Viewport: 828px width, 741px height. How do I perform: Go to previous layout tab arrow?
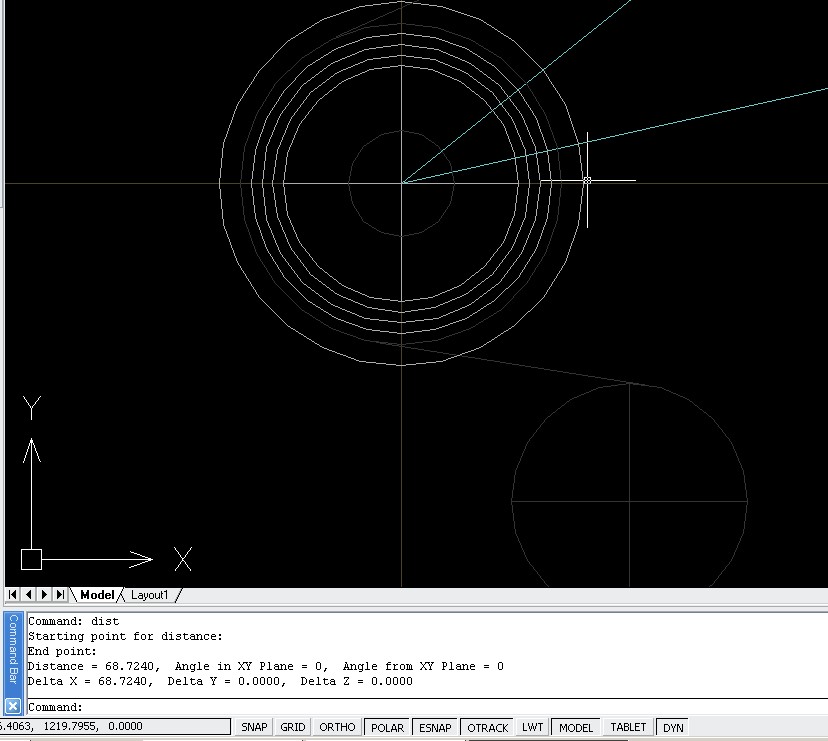click(x=28, y=595)
